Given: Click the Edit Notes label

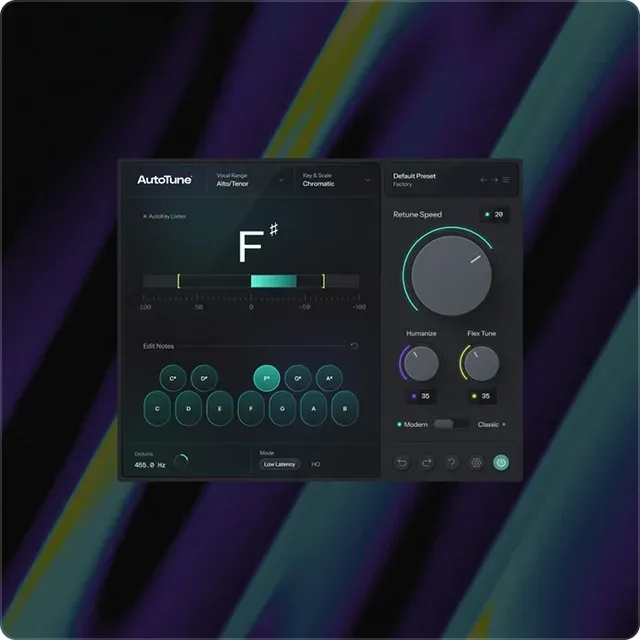Looking at the screenshot, I should click(158, 346).
